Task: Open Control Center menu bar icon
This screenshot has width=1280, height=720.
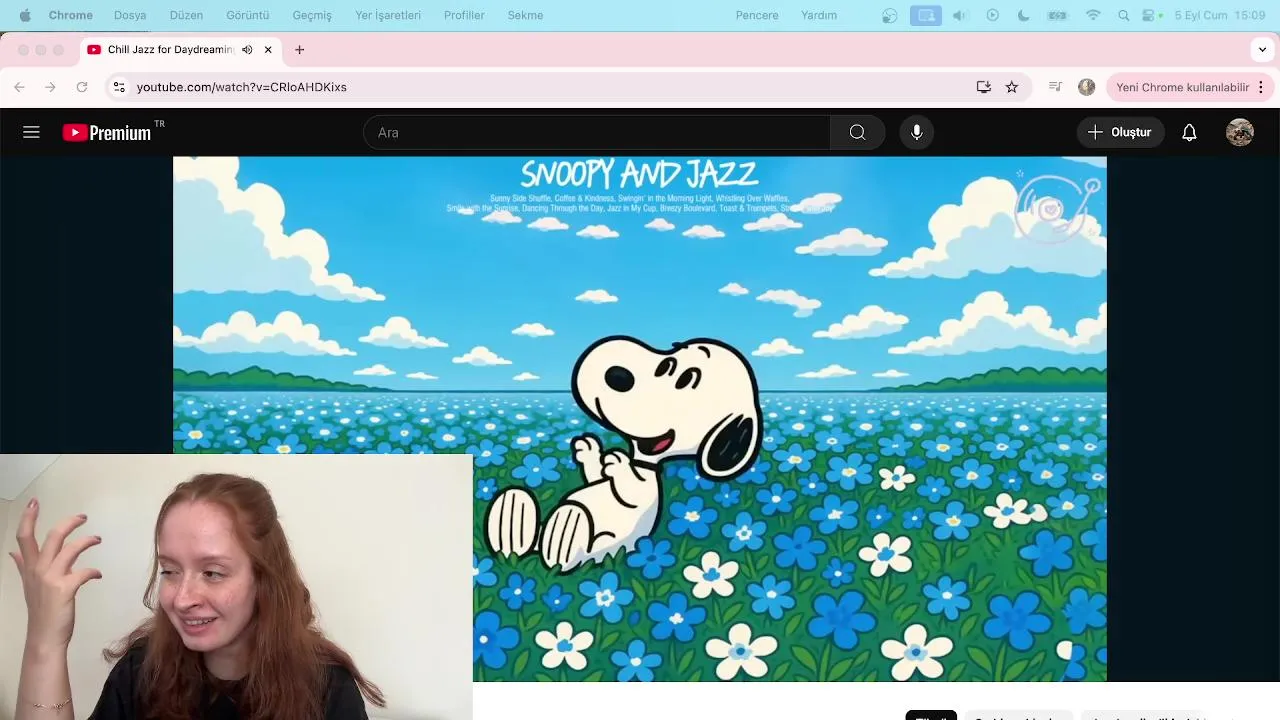Action: (x=1148, y=15)
